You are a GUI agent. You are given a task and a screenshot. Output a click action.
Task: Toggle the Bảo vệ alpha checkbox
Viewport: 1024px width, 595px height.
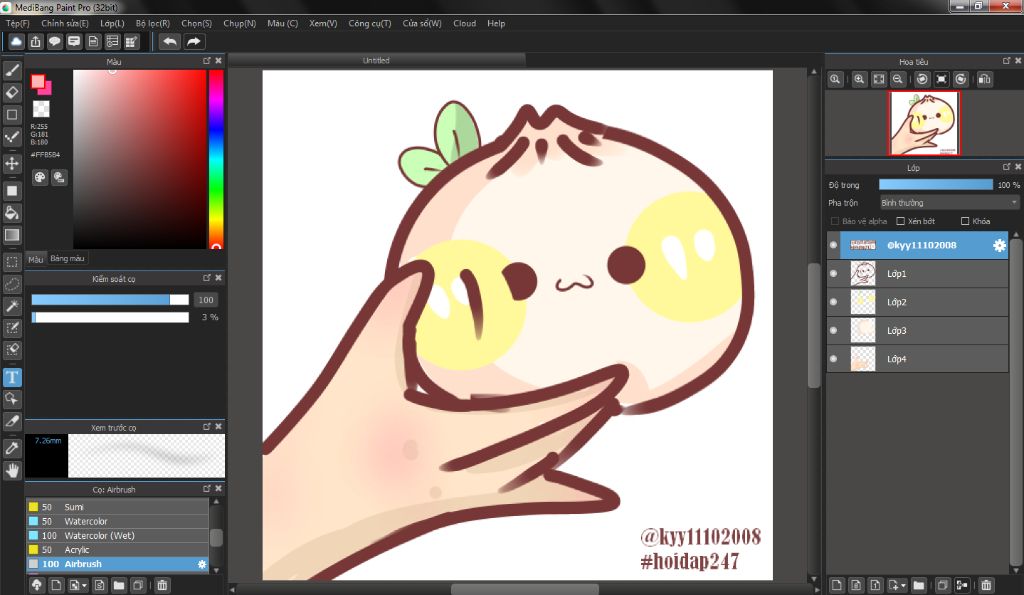835,221
